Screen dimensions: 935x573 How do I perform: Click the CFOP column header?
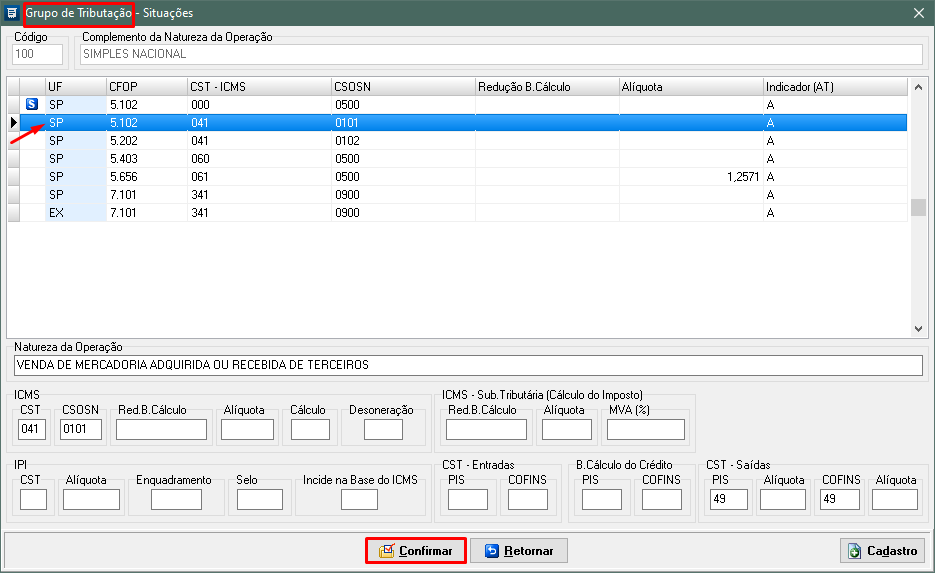point(146,87)
